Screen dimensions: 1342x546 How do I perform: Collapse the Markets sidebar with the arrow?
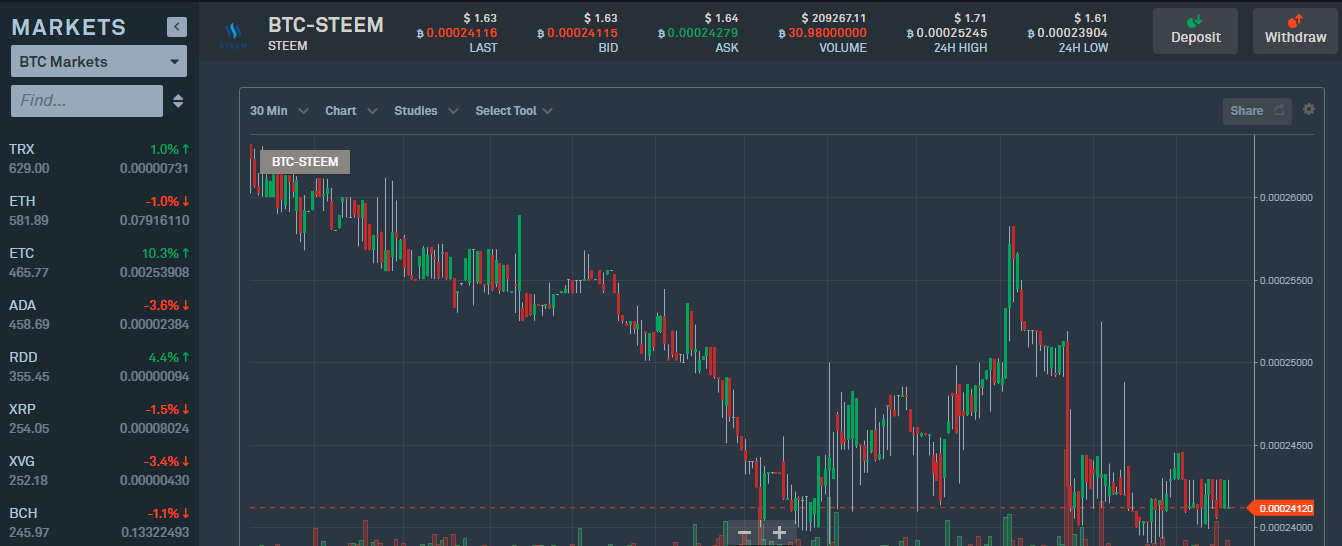[x=177, y=27]
